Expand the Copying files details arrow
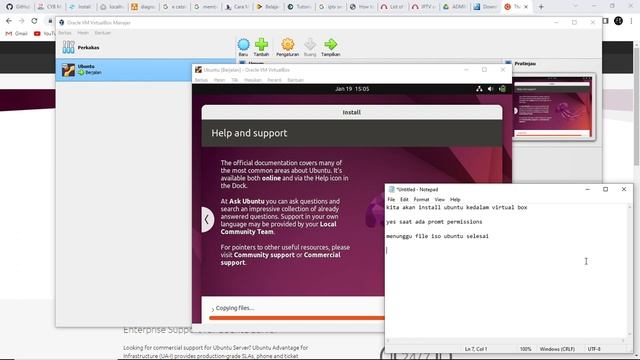 [213, 309]
